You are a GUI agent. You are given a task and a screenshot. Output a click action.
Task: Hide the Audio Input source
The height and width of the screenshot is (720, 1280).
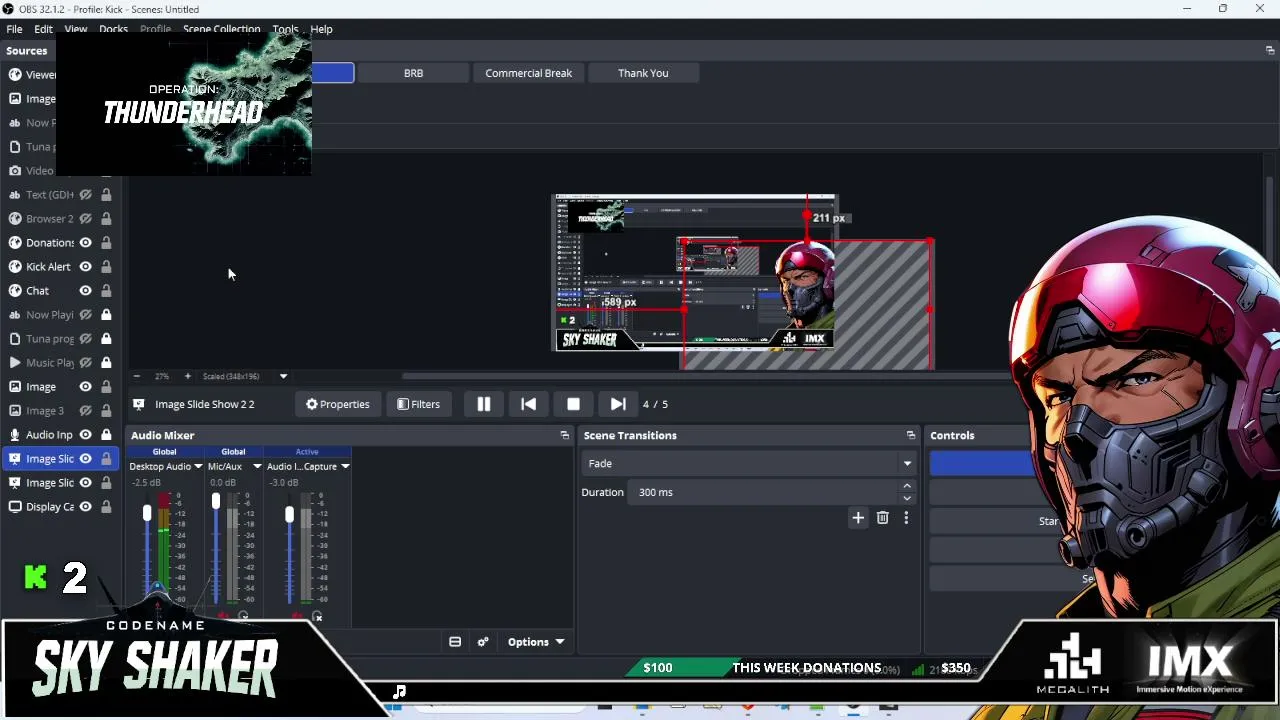(86, 435)
